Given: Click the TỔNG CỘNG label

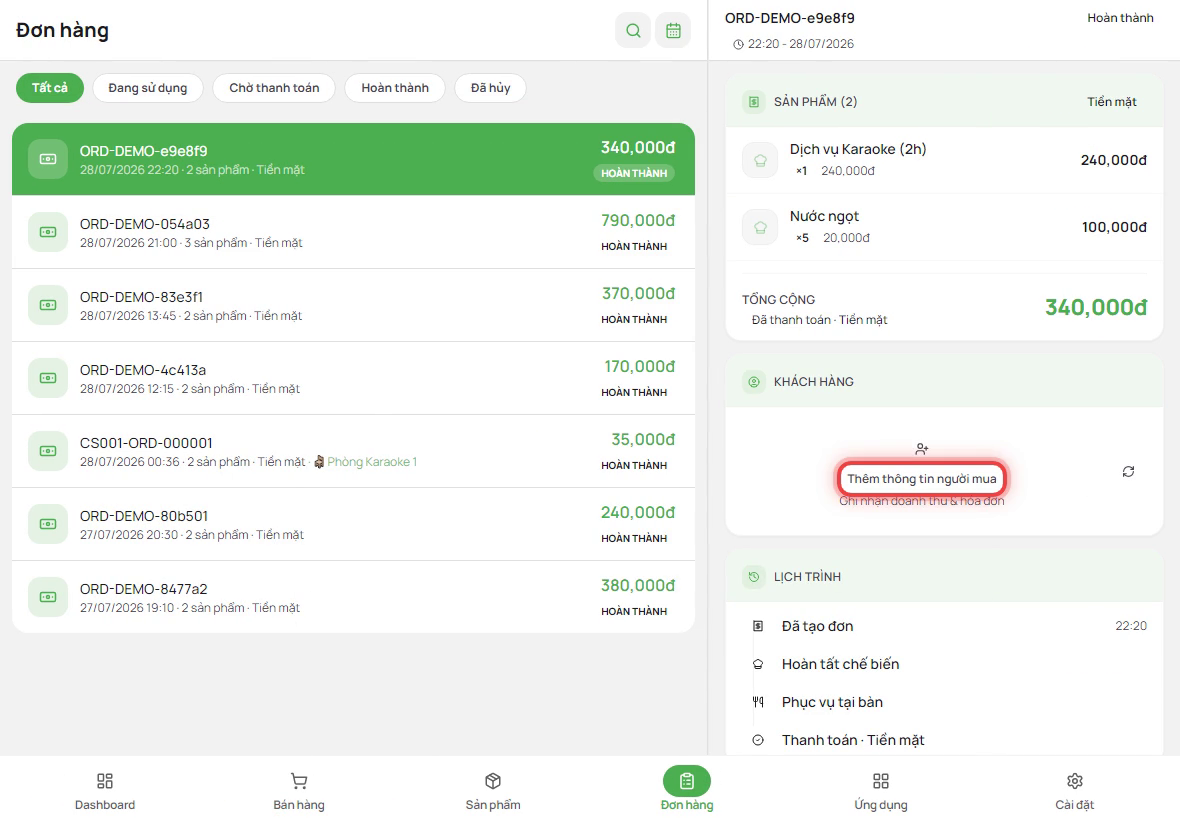Looking at the screenshot, I should 778,299.
